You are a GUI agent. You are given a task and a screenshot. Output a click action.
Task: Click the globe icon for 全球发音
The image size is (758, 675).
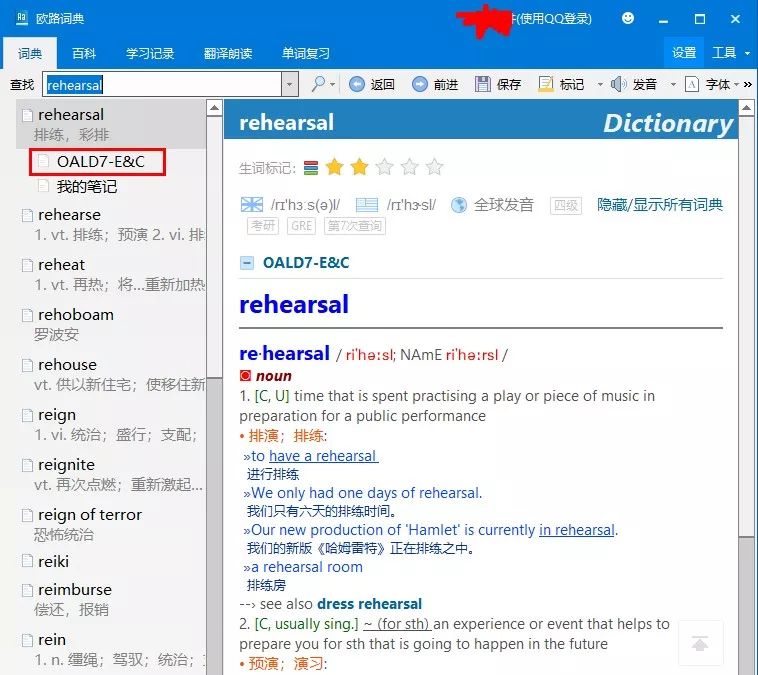click(x=458, y=205)
